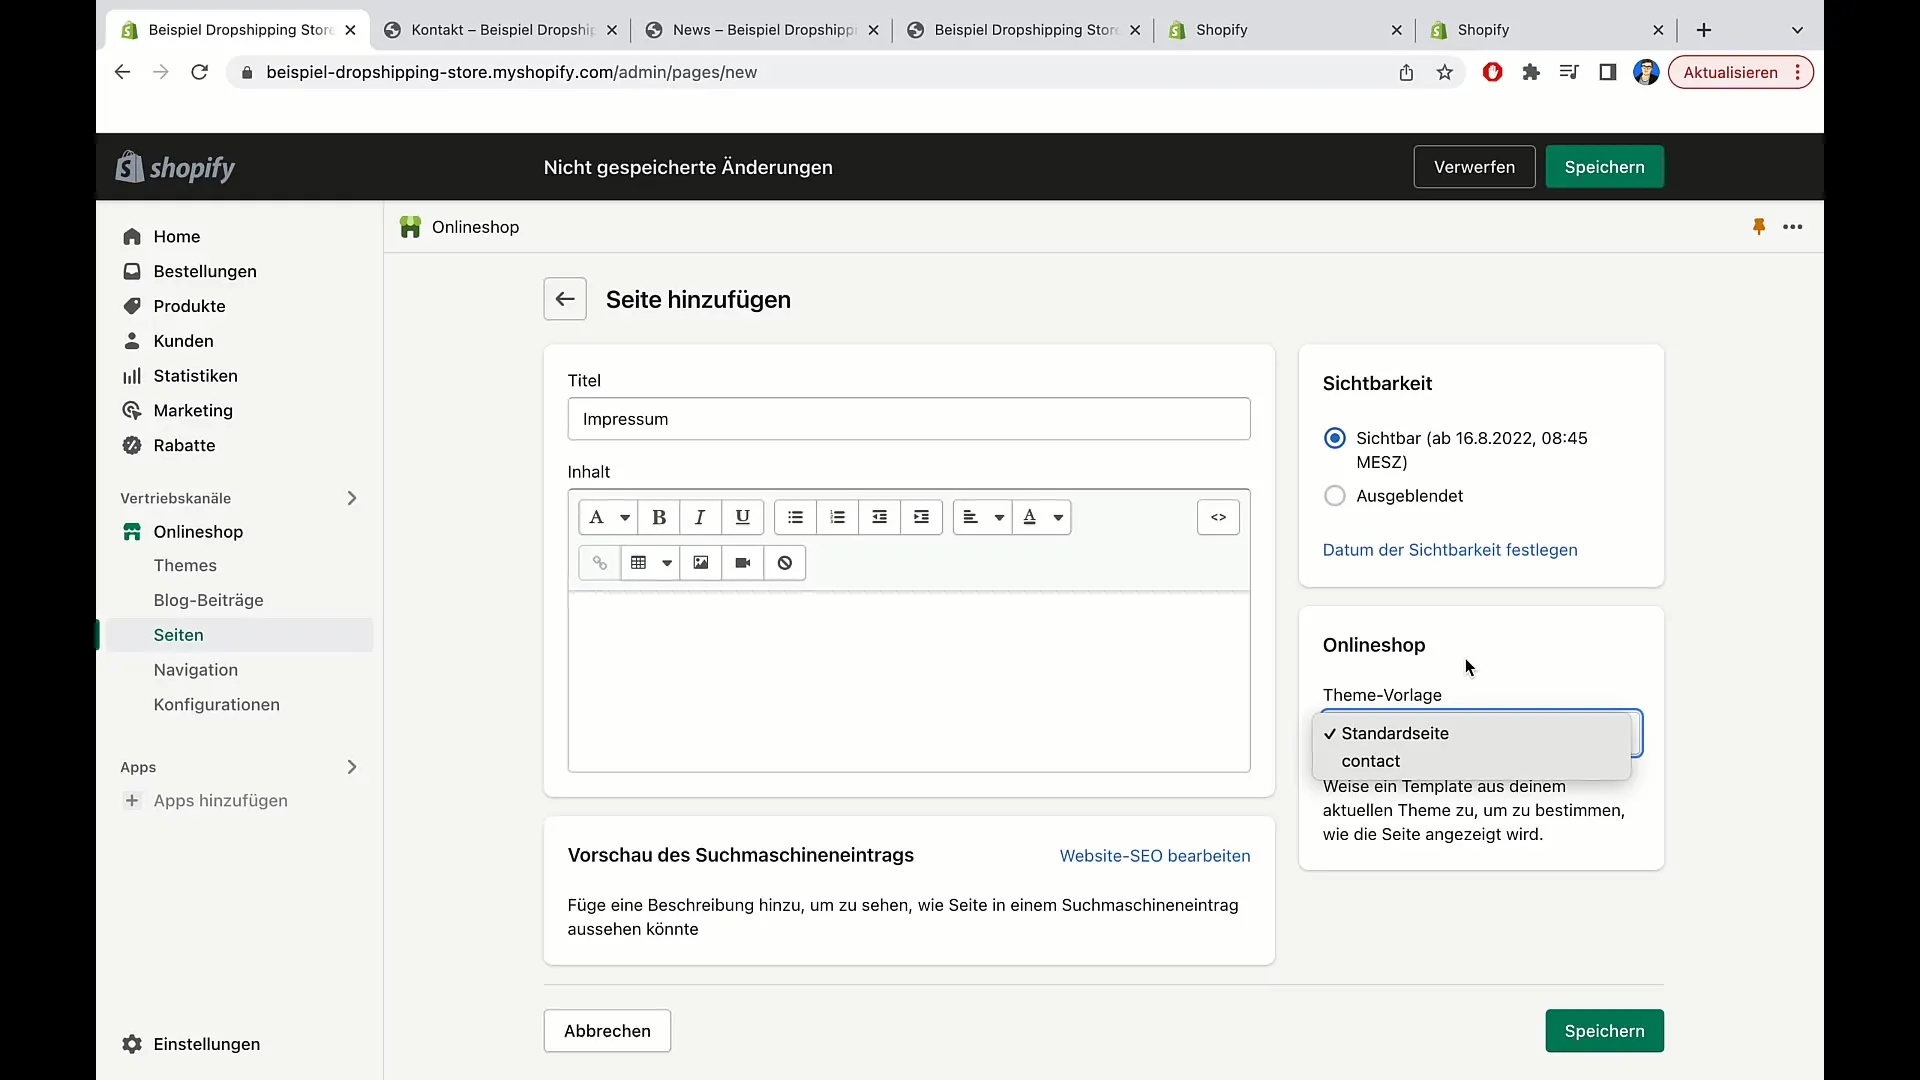
Task: Expand the Theme-Vorlage dropdown
Action: [1480, 732]
